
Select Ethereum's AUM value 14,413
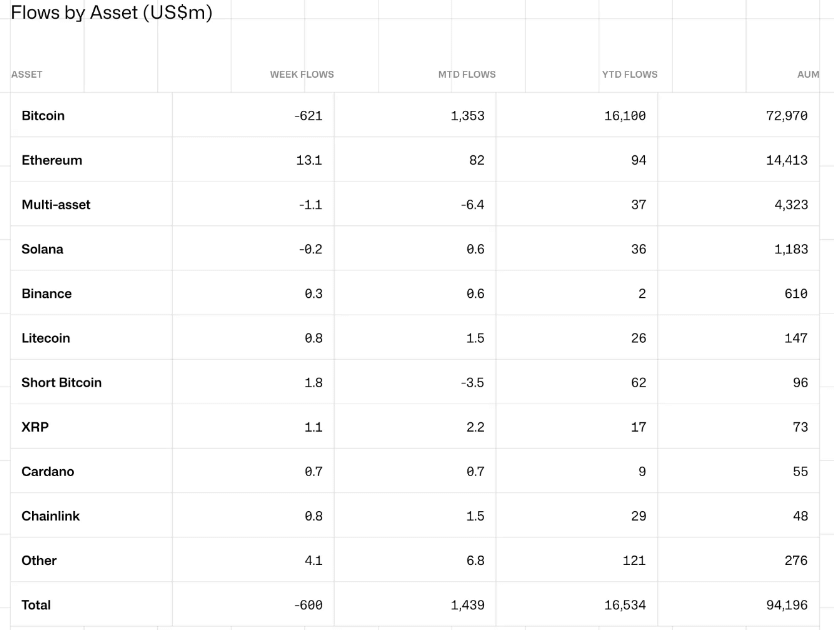[x=786, y=160]
